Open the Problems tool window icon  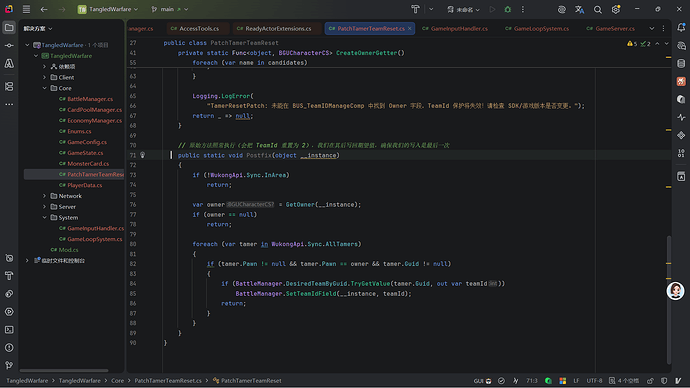click(x=9, y=348)
